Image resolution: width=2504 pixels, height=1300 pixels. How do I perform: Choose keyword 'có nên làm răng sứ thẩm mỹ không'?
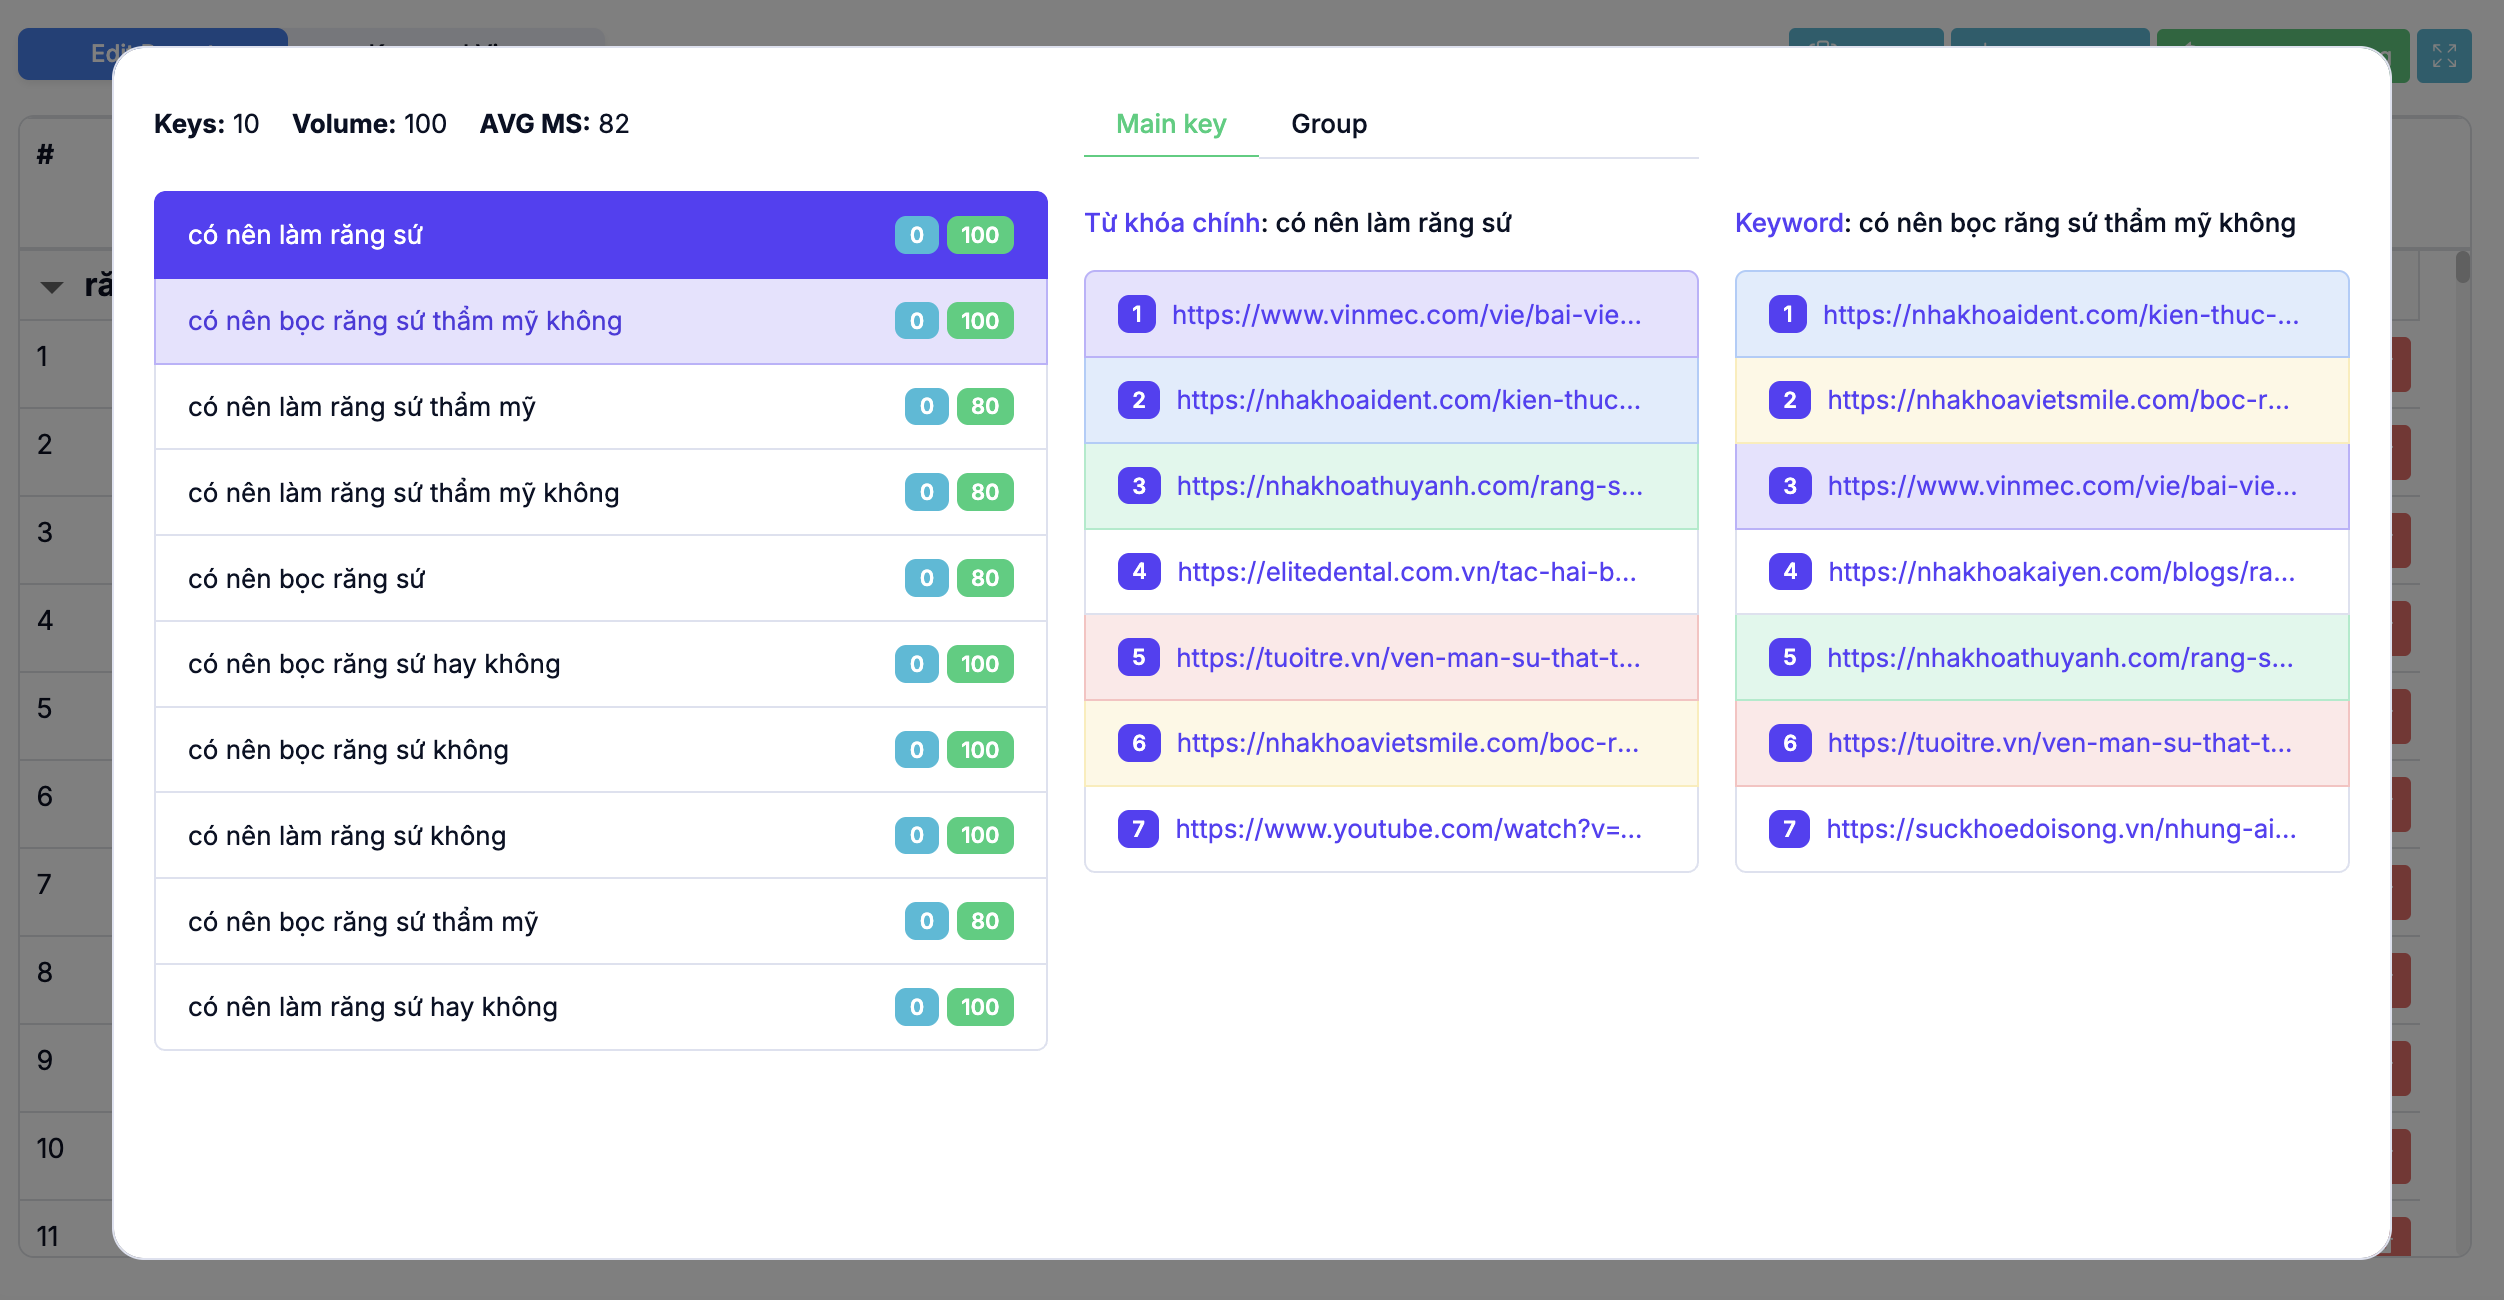click(600, 492)
